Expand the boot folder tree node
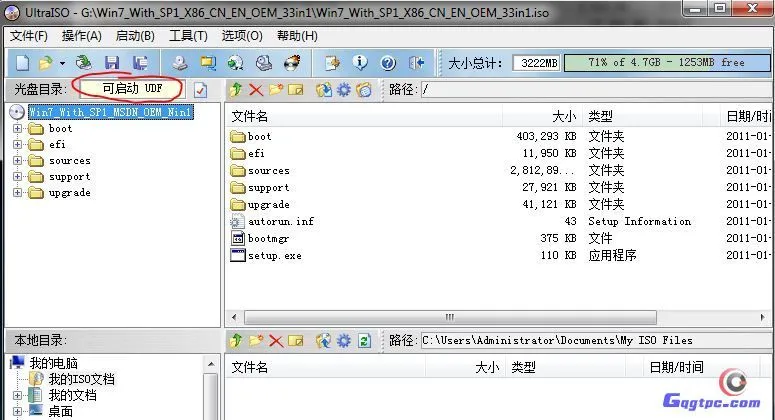Screen dimensions: 775x420 (x=17, y=128)
